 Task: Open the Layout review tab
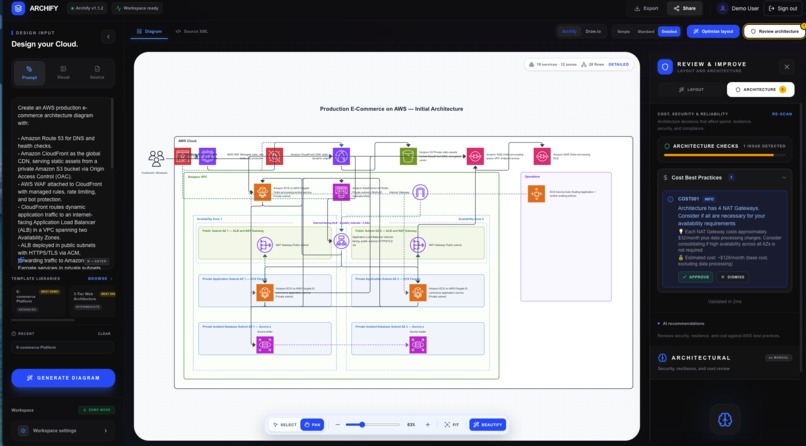click(x=691, y=89)
